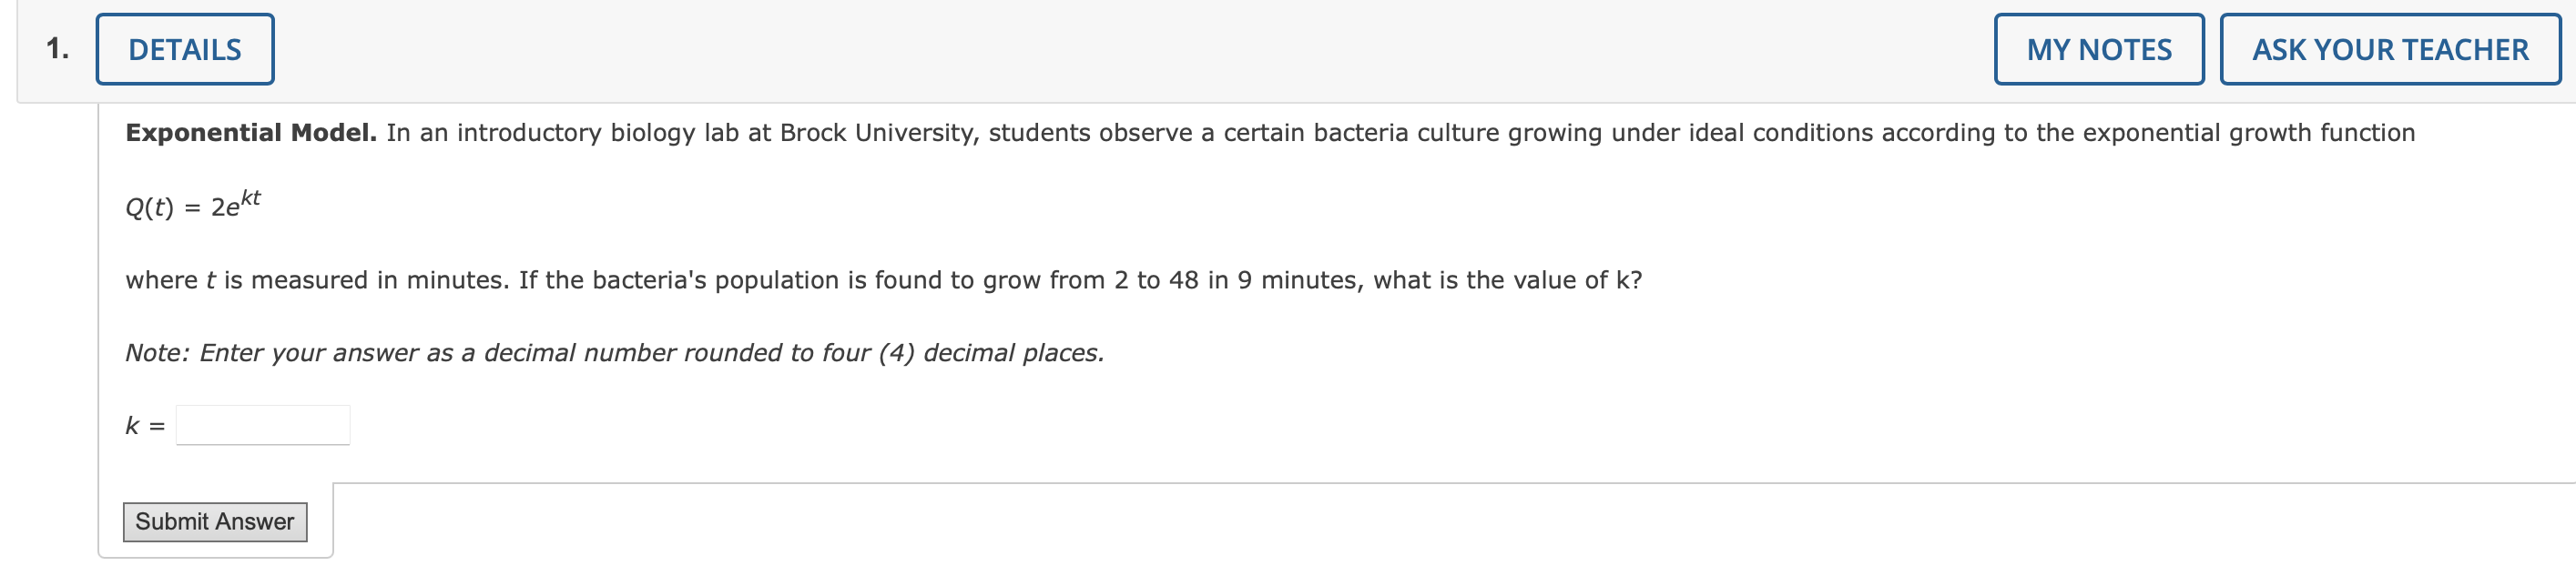Image resolution: width=2576 pixels, height=576 pixels.
Task: Click the note about rounding to four decimals
Action: (614, 352)
